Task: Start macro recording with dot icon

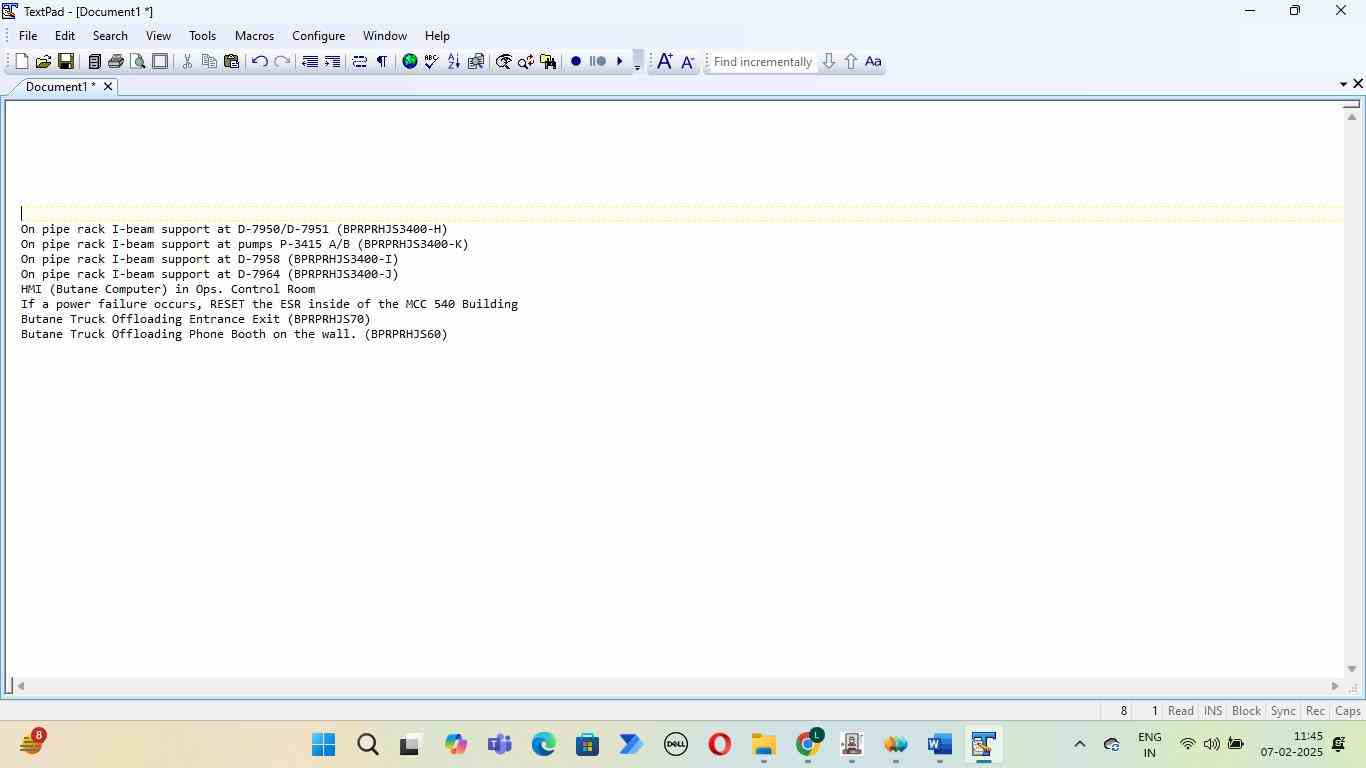Action: pyautogui.click(x=576, y=62)
